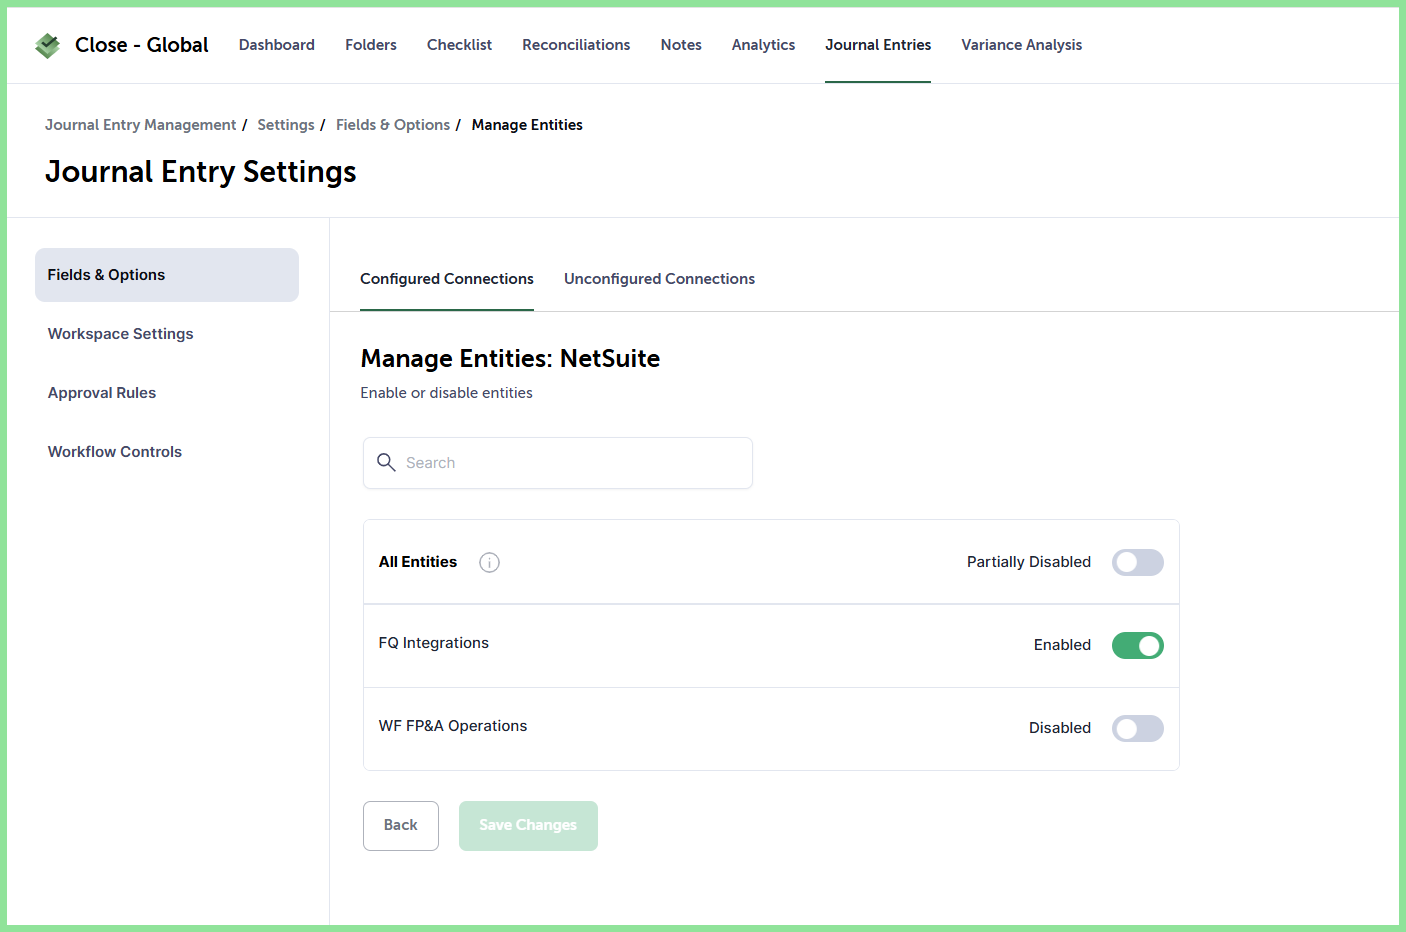Click into the entity Search field
The height and width of the screenshot is (932, 1406).
558,463
